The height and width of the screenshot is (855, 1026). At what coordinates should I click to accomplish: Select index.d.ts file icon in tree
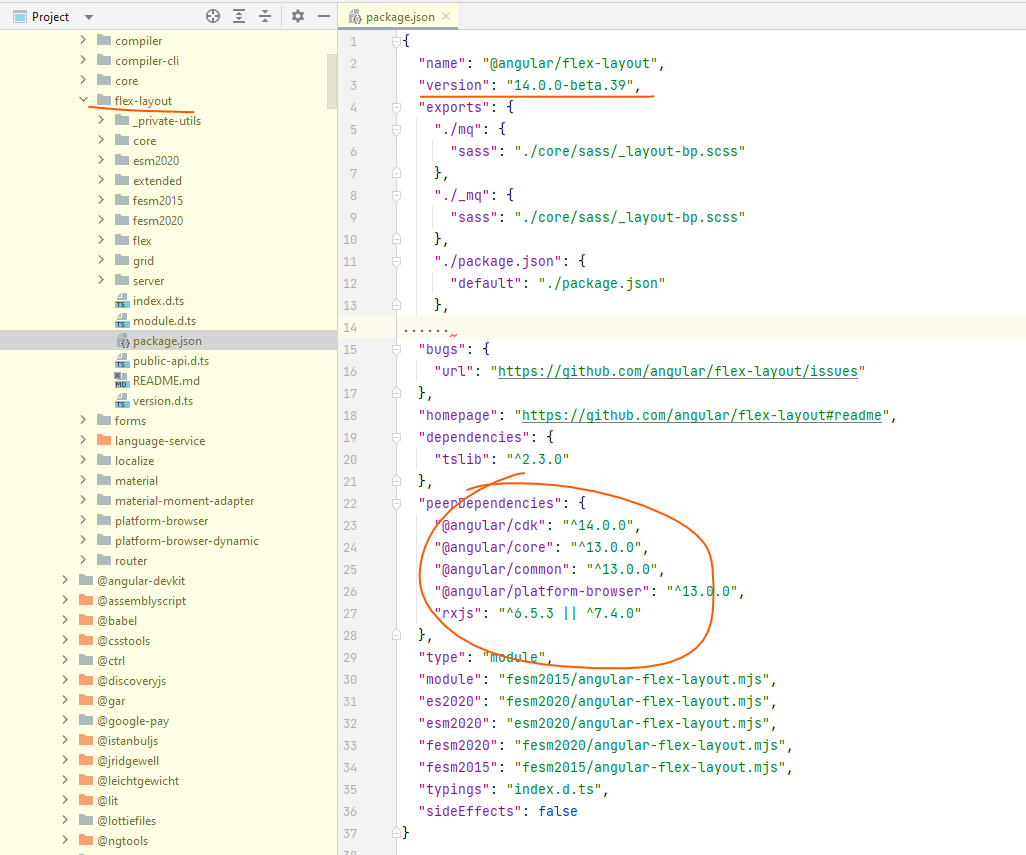click(122, 301)
